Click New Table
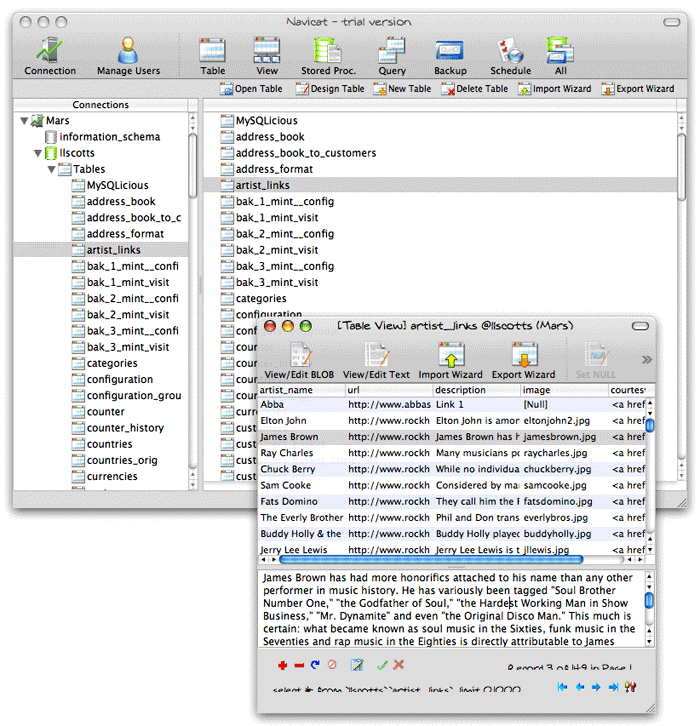Image resolution: width=700 pixels, height=726 pixels. tap(402, 88)
